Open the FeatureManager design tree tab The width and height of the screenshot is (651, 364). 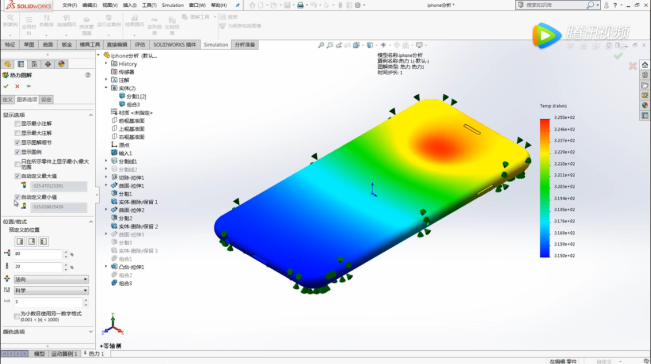[7, 64]
